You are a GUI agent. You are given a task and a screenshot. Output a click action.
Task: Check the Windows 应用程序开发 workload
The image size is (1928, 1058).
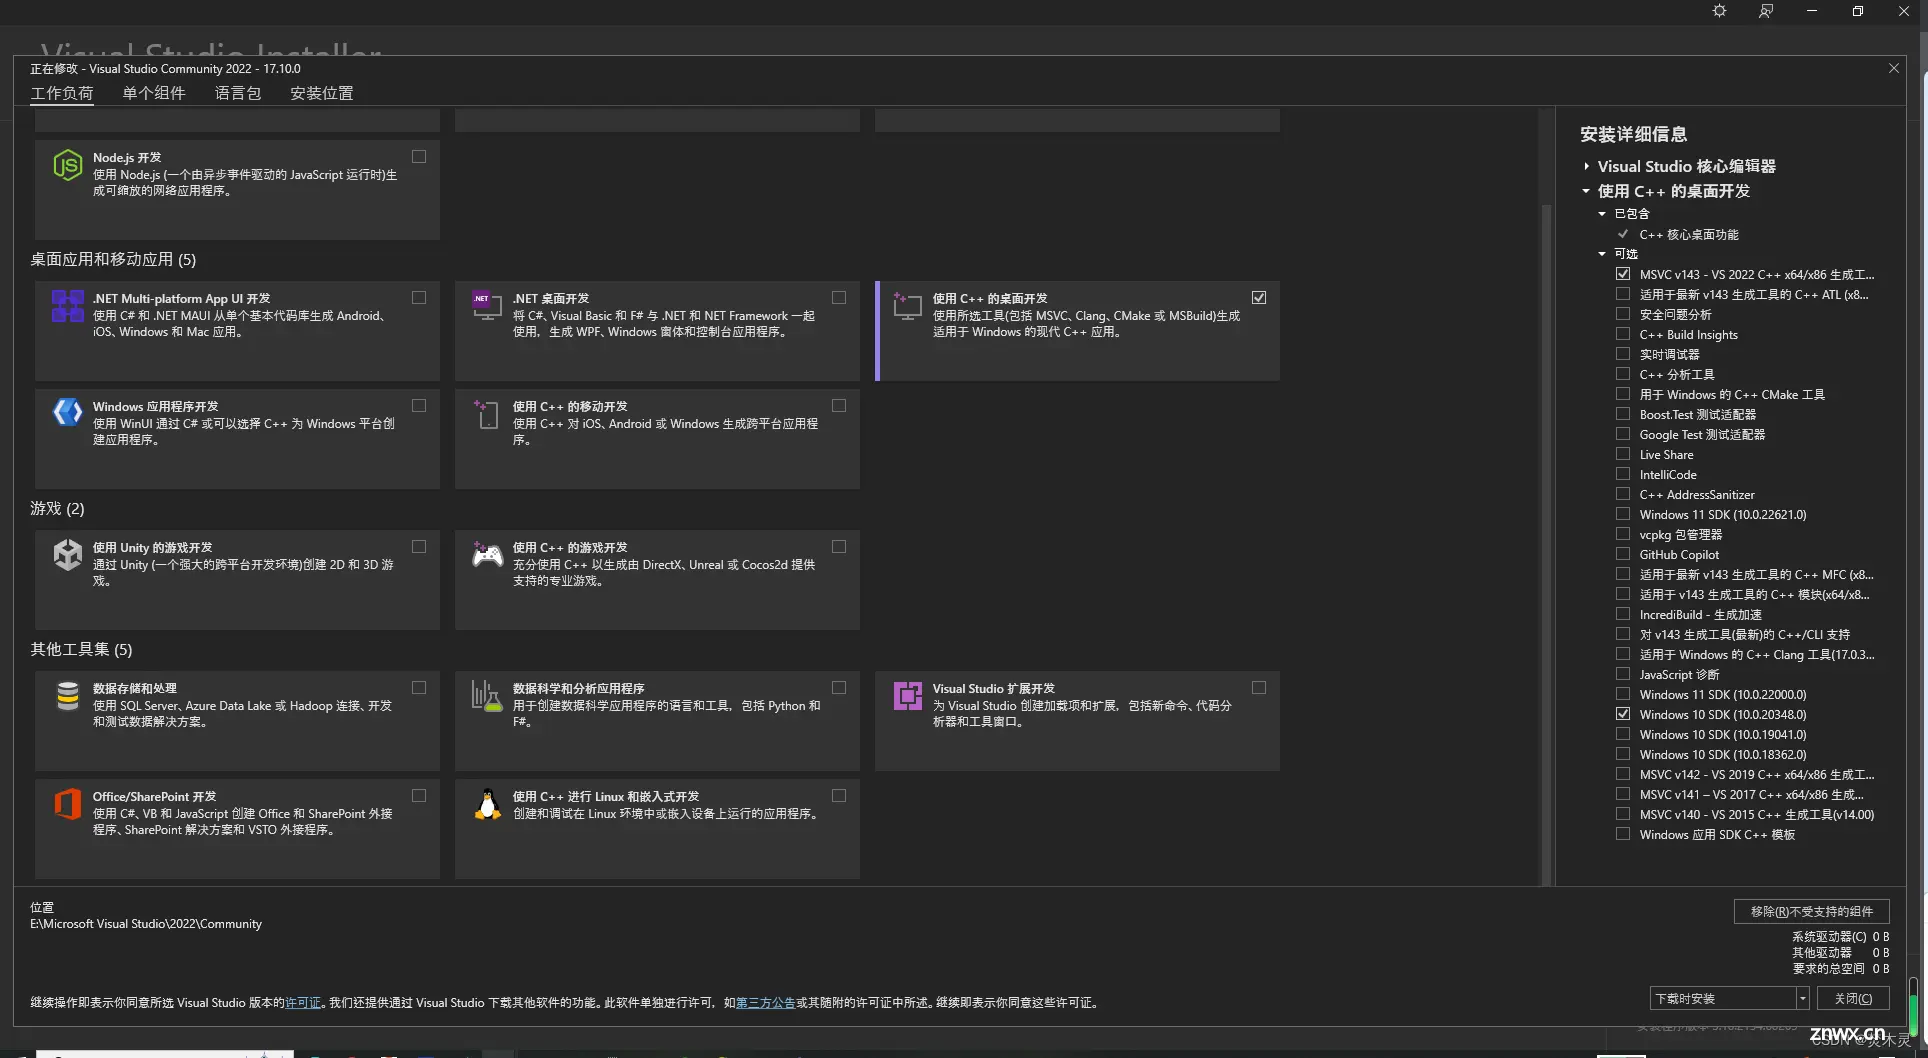419,406
